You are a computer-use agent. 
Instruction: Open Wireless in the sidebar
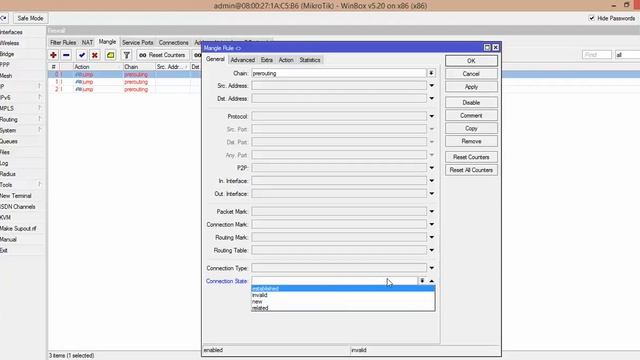(x=9, y=43)
